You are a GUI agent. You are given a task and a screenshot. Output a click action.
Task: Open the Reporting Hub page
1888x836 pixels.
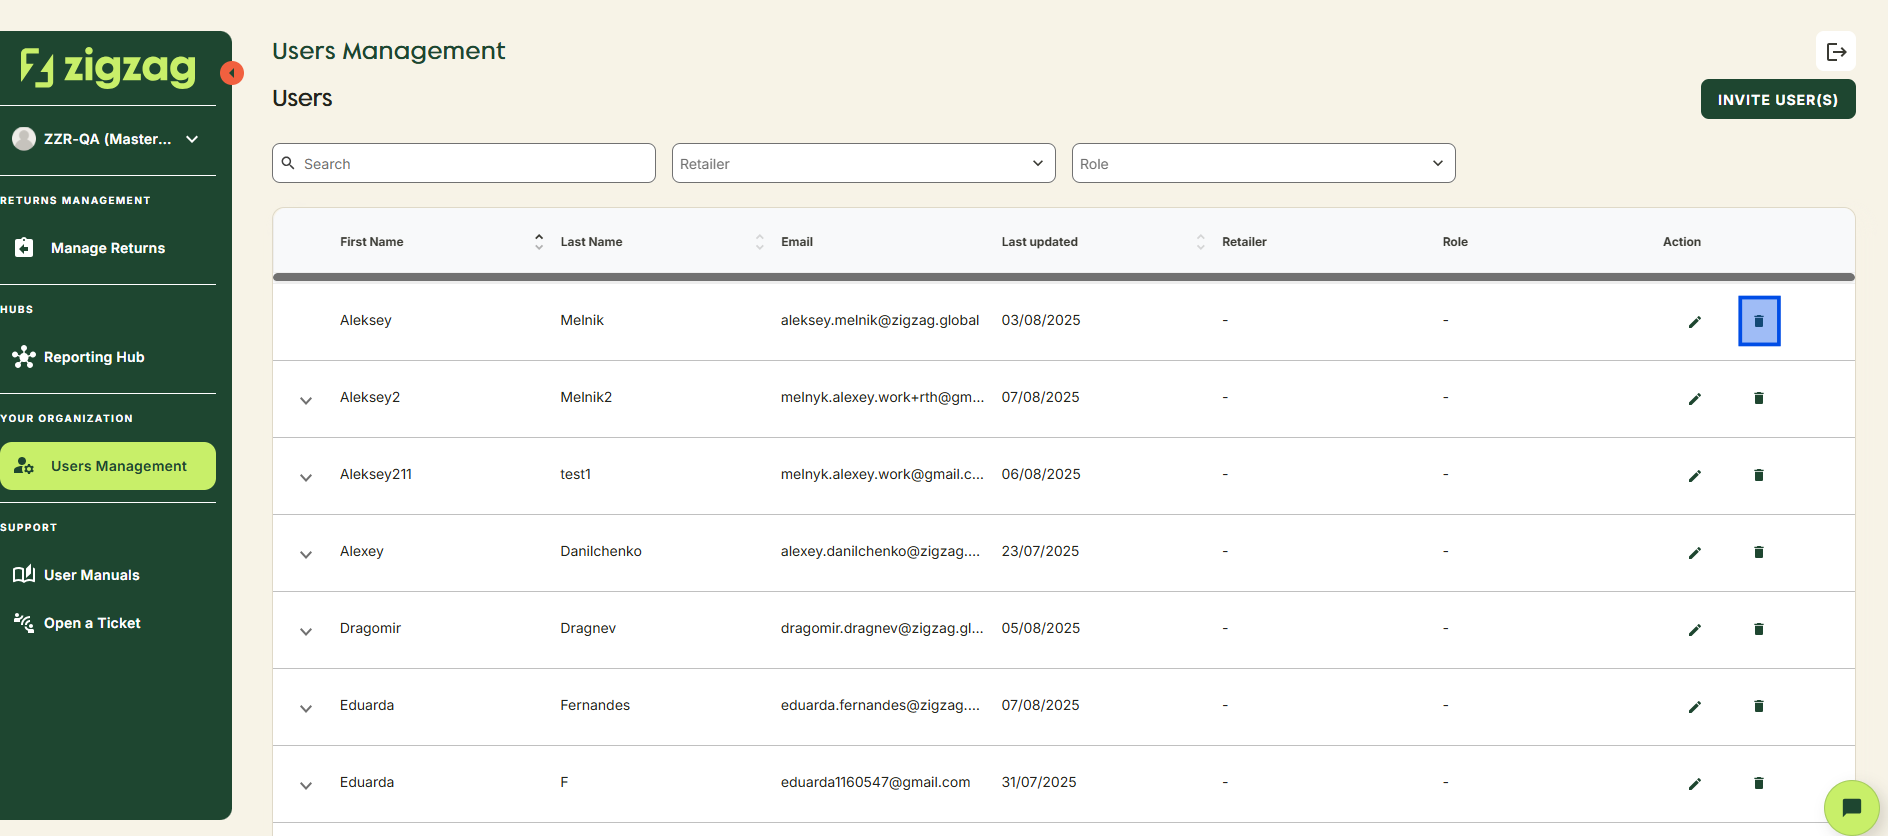[x=94, y=357]
